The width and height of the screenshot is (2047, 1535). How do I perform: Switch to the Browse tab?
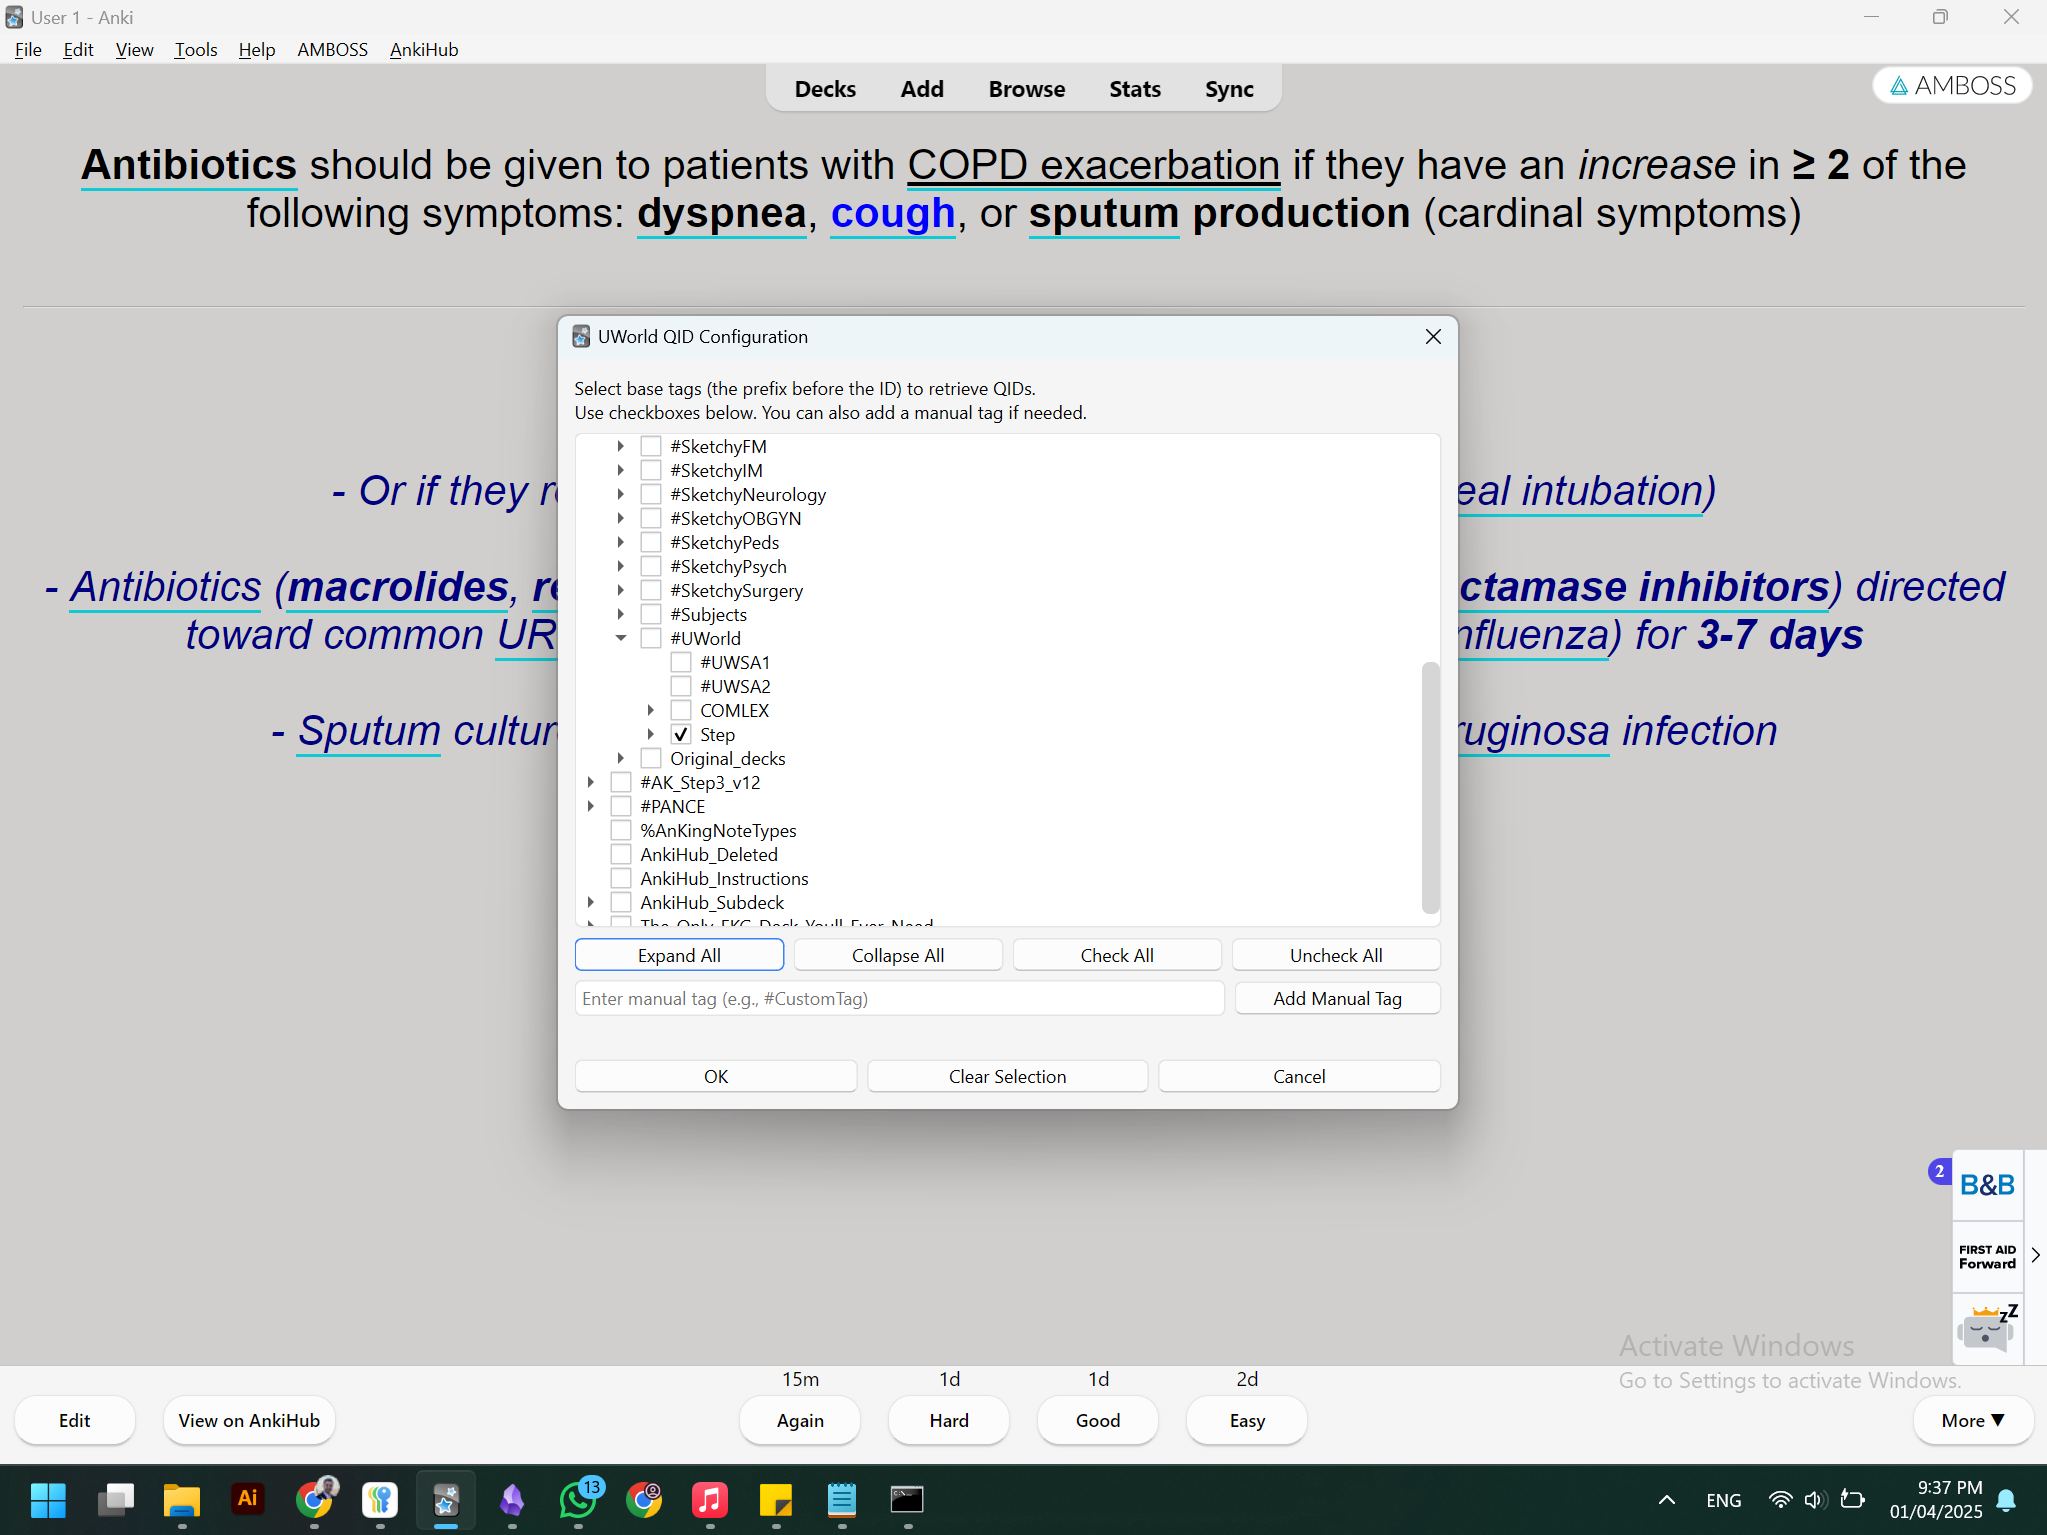pos(1027,88)
